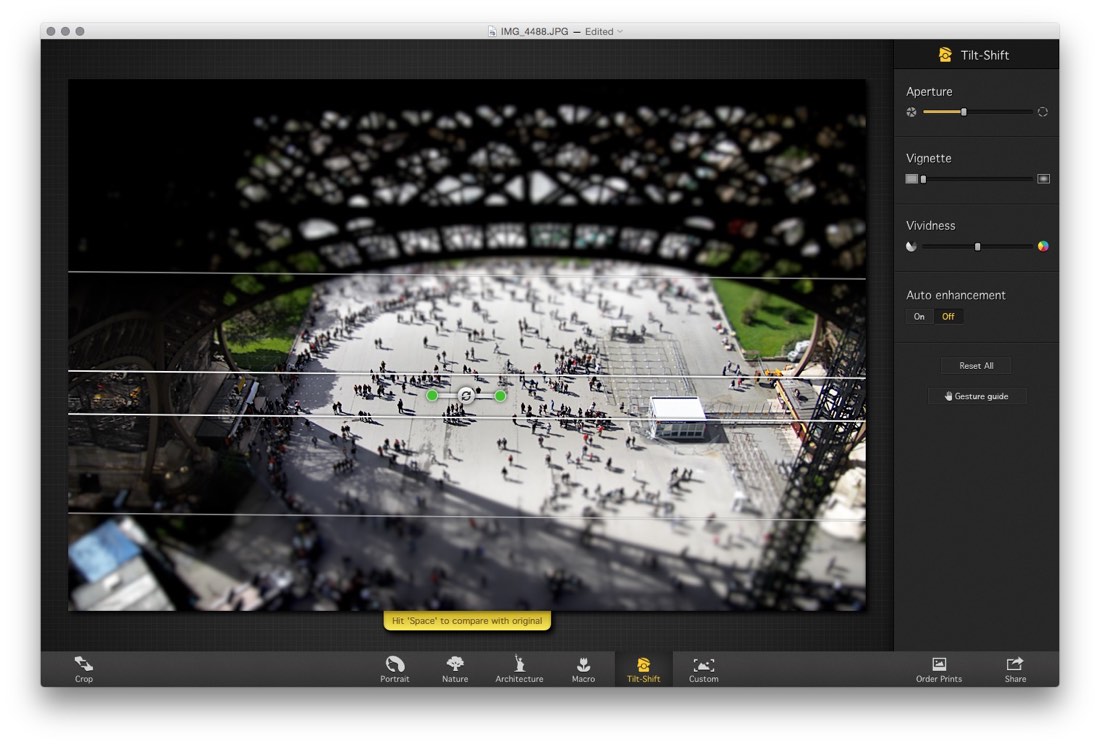Click the Aperture slider handle
The height and width of the screenshot is (745, 1100).
coord(964,112)
